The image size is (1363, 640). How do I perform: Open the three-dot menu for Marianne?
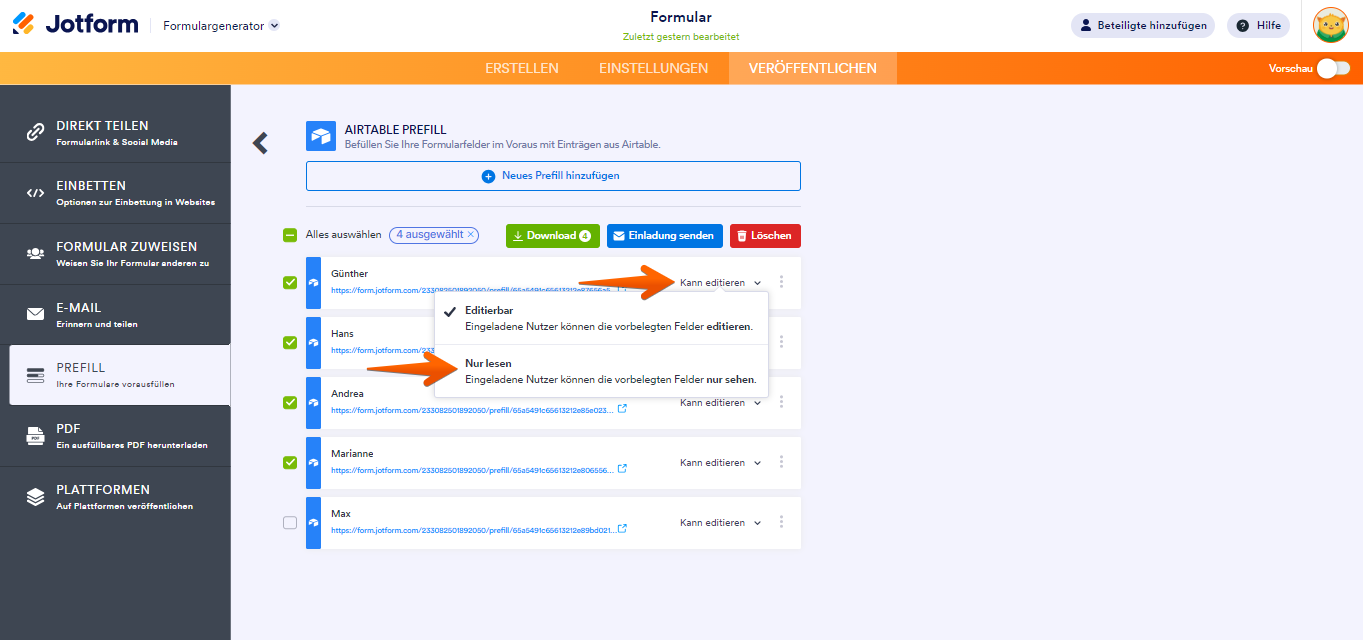pos(781,462)
